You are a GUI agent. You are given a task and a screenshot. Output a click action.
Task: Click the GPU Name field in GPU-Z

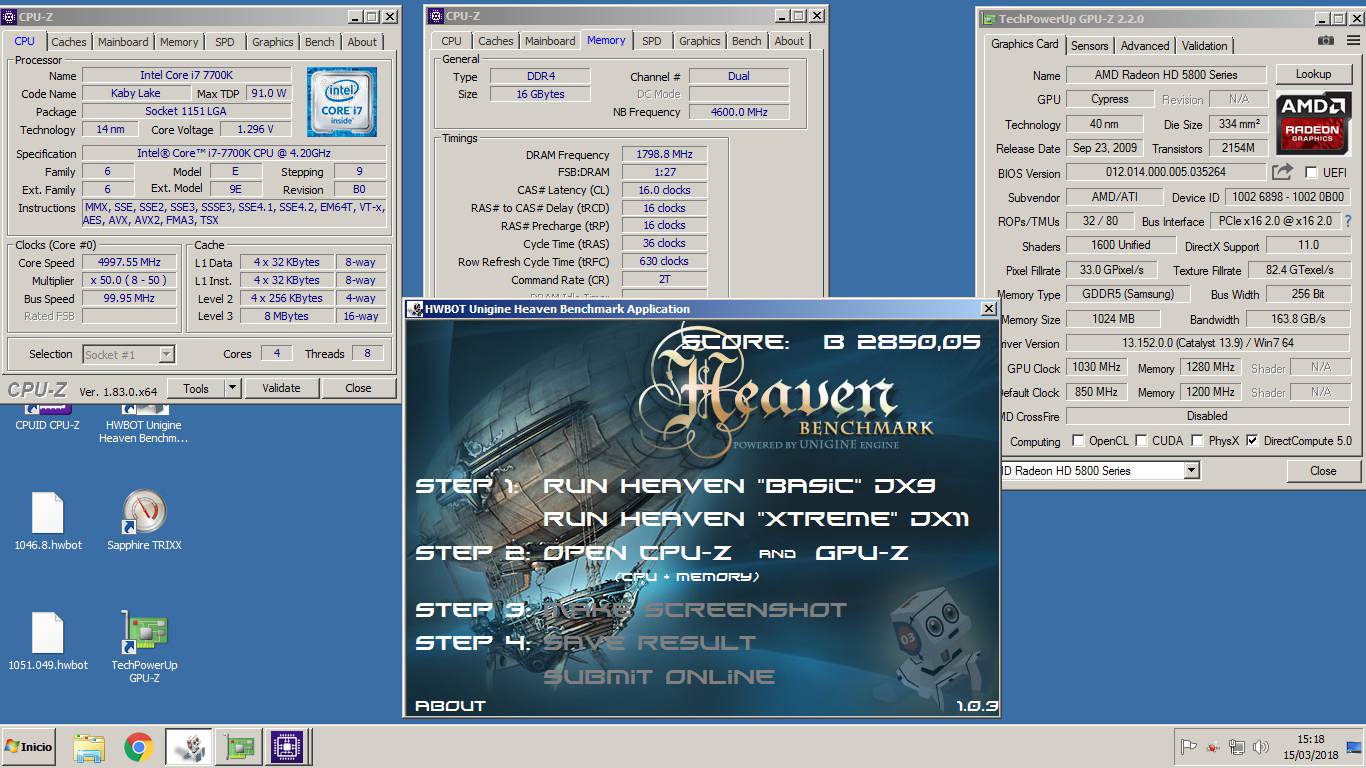pos(1167,75)
